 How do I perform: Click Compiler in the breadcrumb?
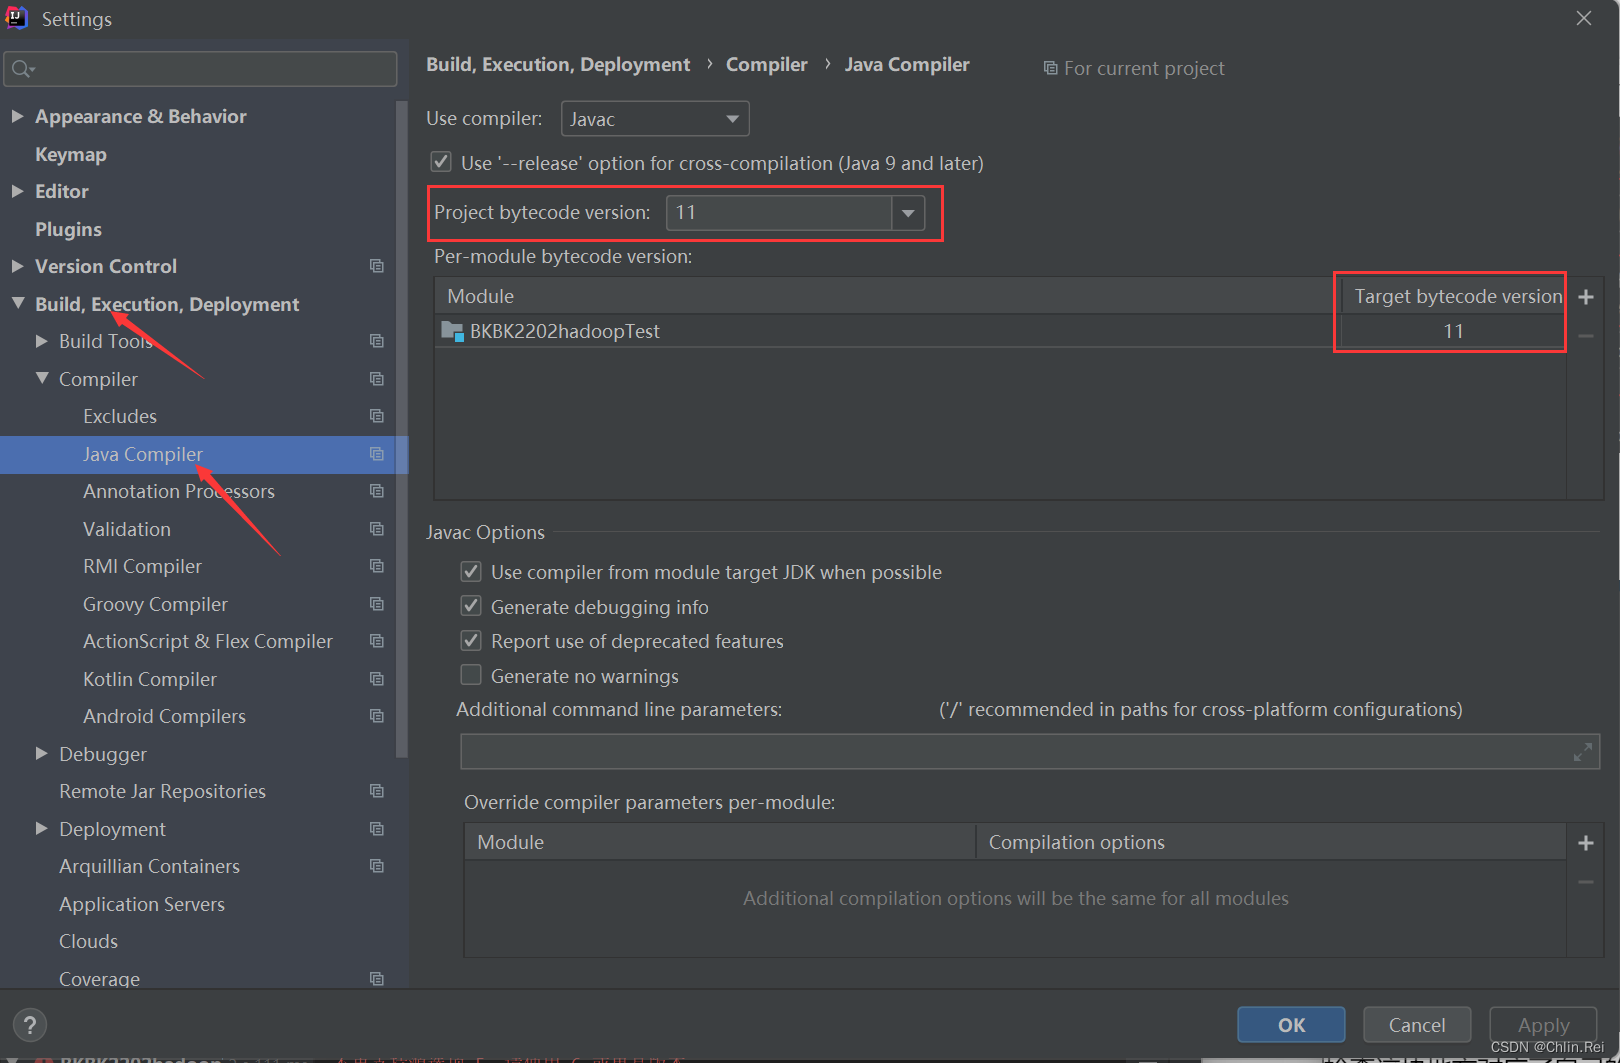click(766, 64)
